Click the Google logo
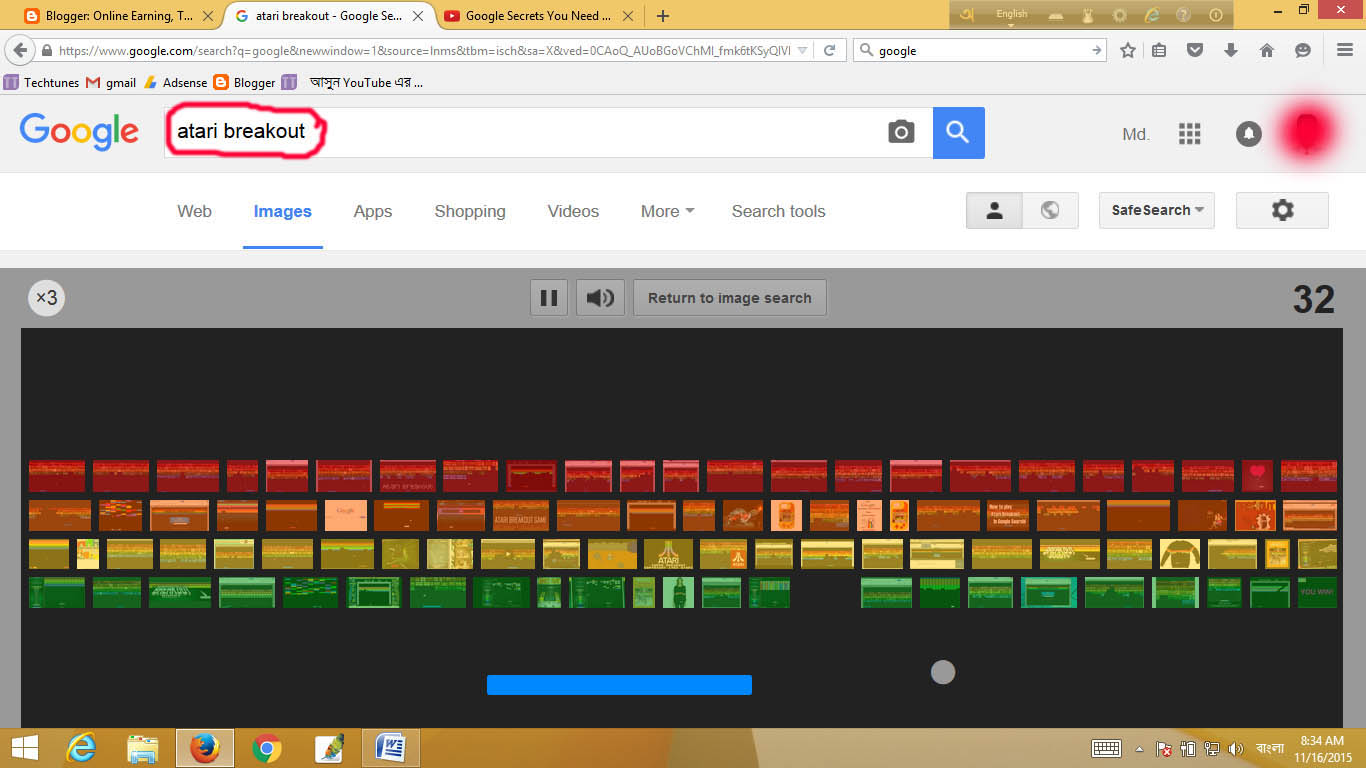Viewport: 1366px width, 768px height. tap(79, 132)
